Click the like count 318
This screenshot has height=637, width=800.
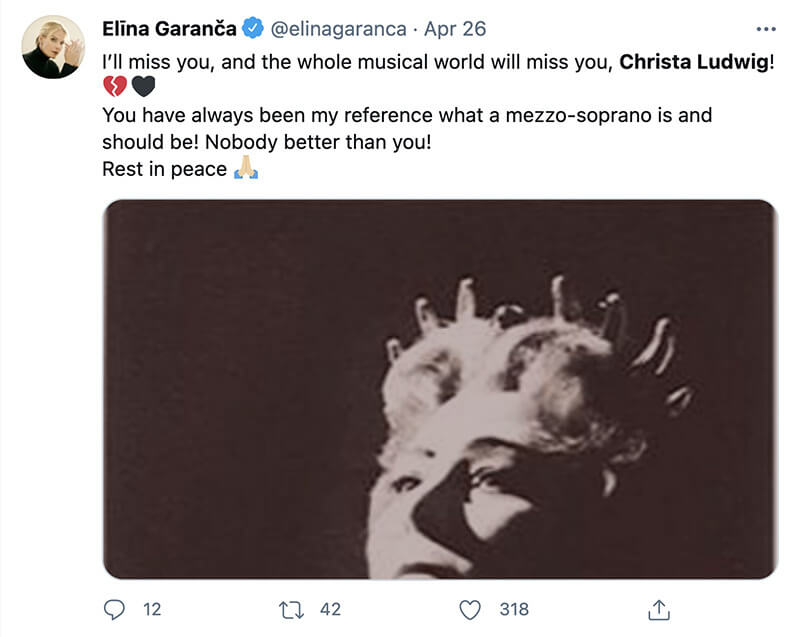click(514, 608)
